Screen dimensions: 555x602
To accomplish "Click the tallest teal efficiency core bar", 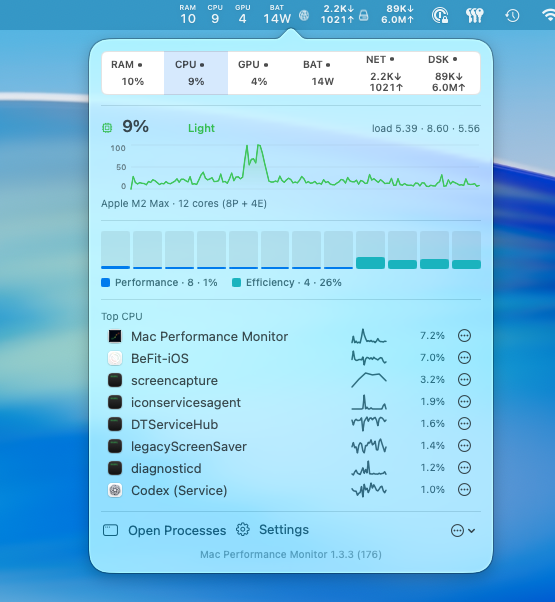I will (370, 263).
